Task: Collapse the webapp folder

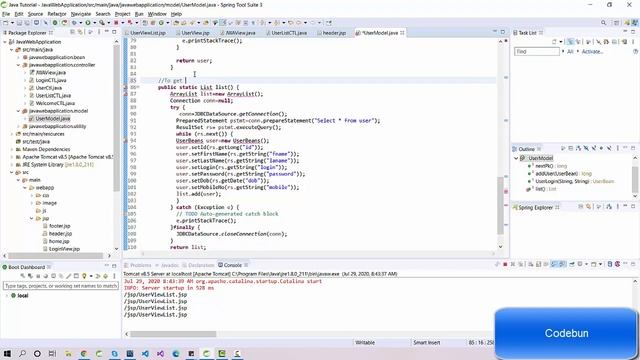Action: (25, 188)
